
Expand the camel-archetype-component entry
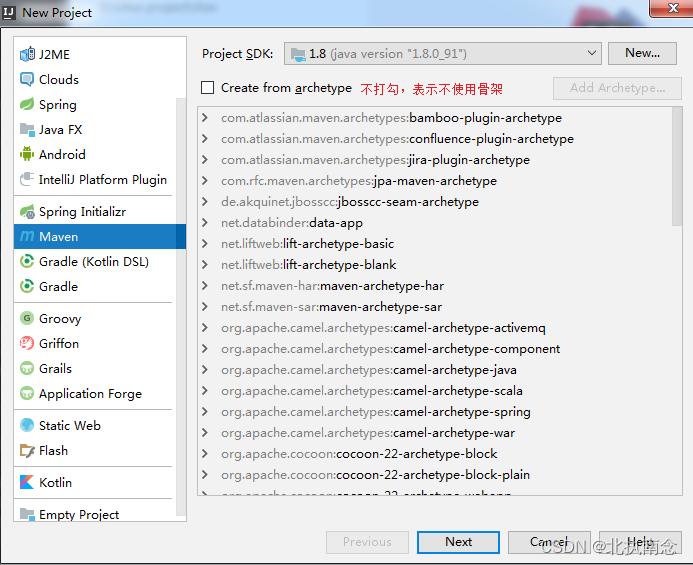point(205,349)
